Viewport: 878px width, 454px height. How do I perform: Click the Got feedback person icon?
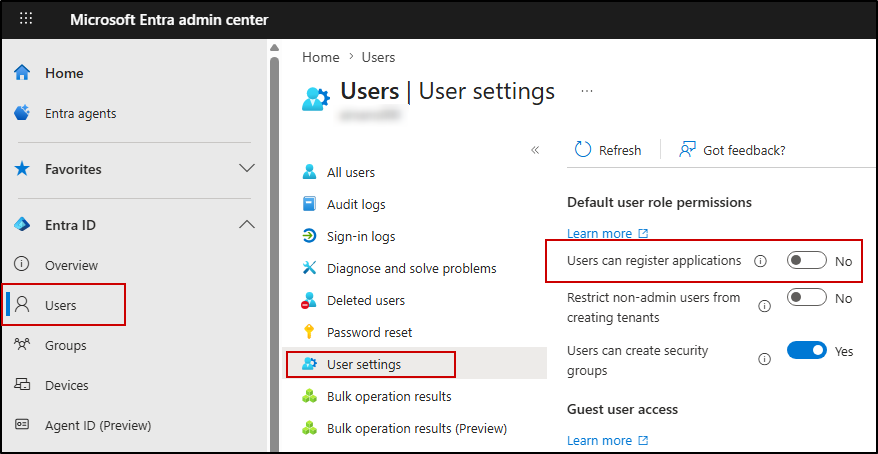point(687,149)
